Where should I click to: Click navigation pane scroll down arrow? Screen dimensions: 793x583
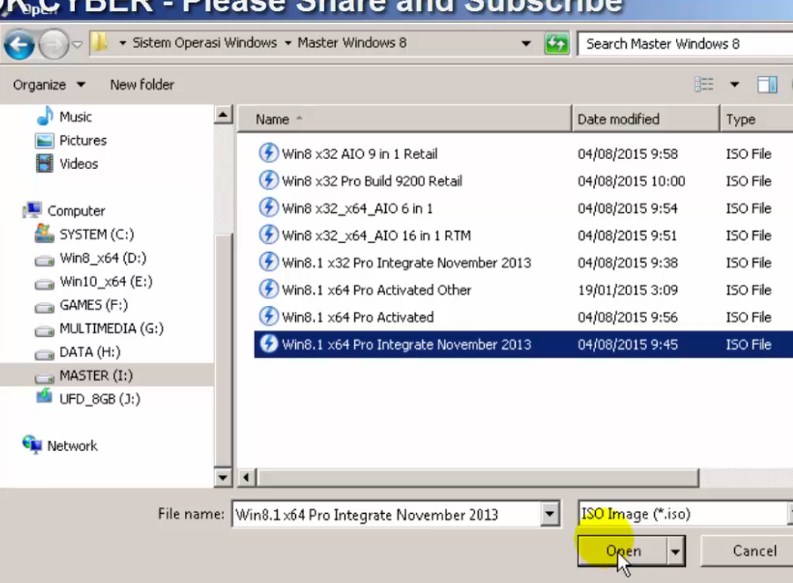pyautogui.click(x=223, y=477)
